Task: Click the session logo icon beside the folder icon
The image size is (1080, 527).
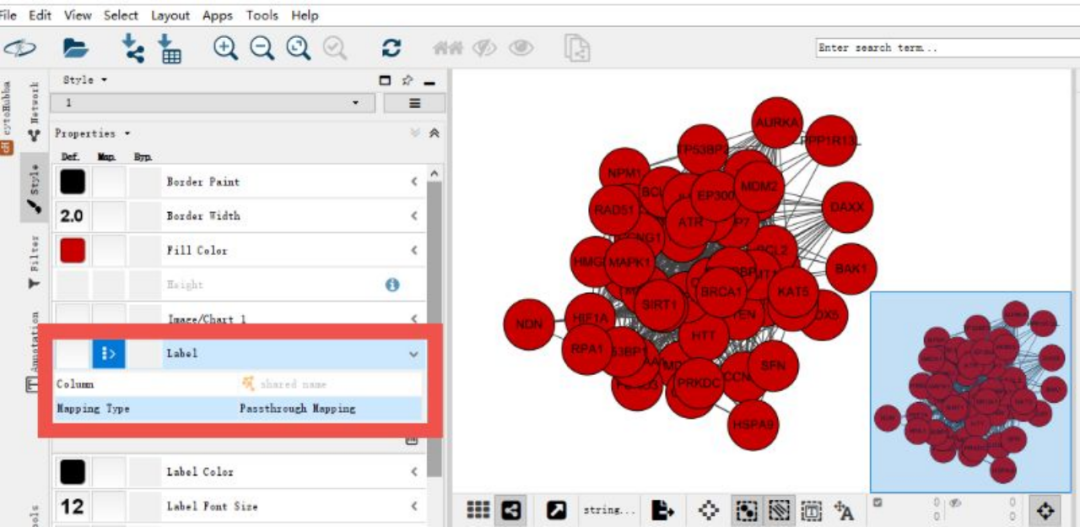Action: tap(19, 48)
